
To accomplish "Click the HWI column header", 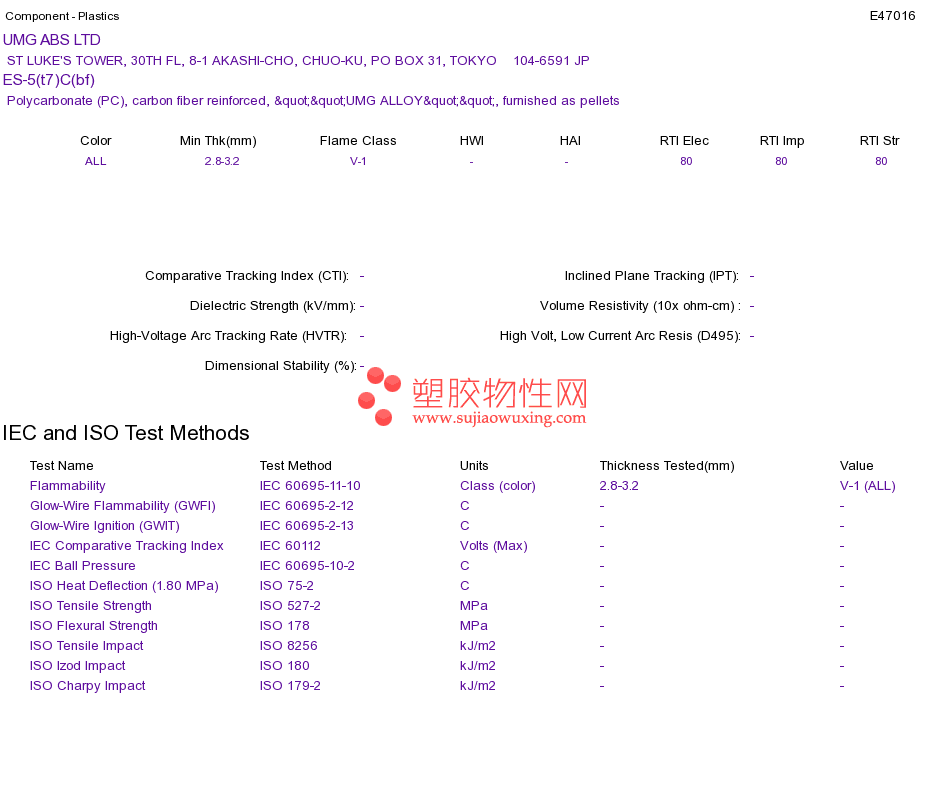I will (x=471, y=141).
